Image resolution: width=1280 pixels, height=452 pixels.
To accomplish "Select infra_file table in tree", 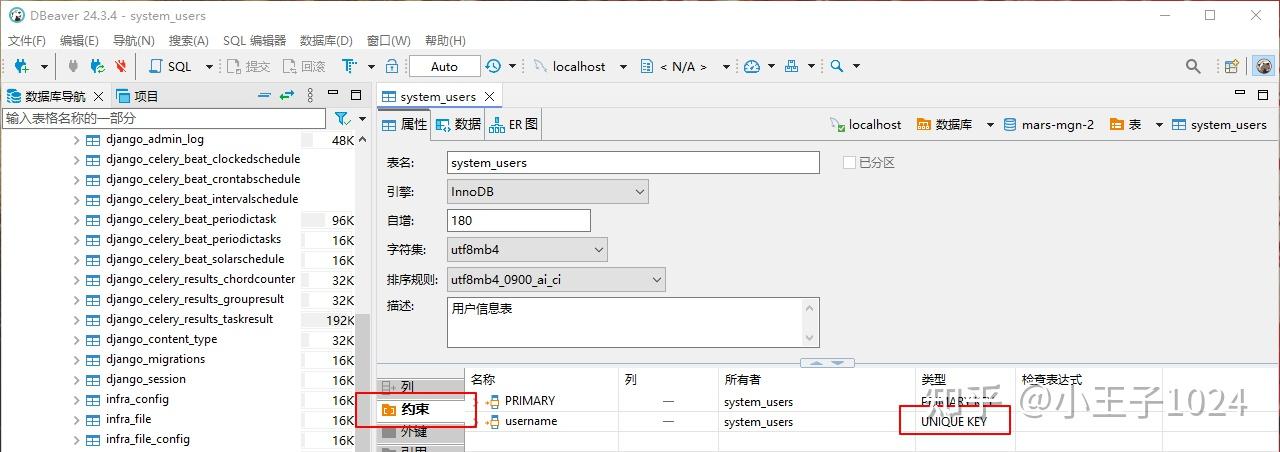I will click(128, 419).
